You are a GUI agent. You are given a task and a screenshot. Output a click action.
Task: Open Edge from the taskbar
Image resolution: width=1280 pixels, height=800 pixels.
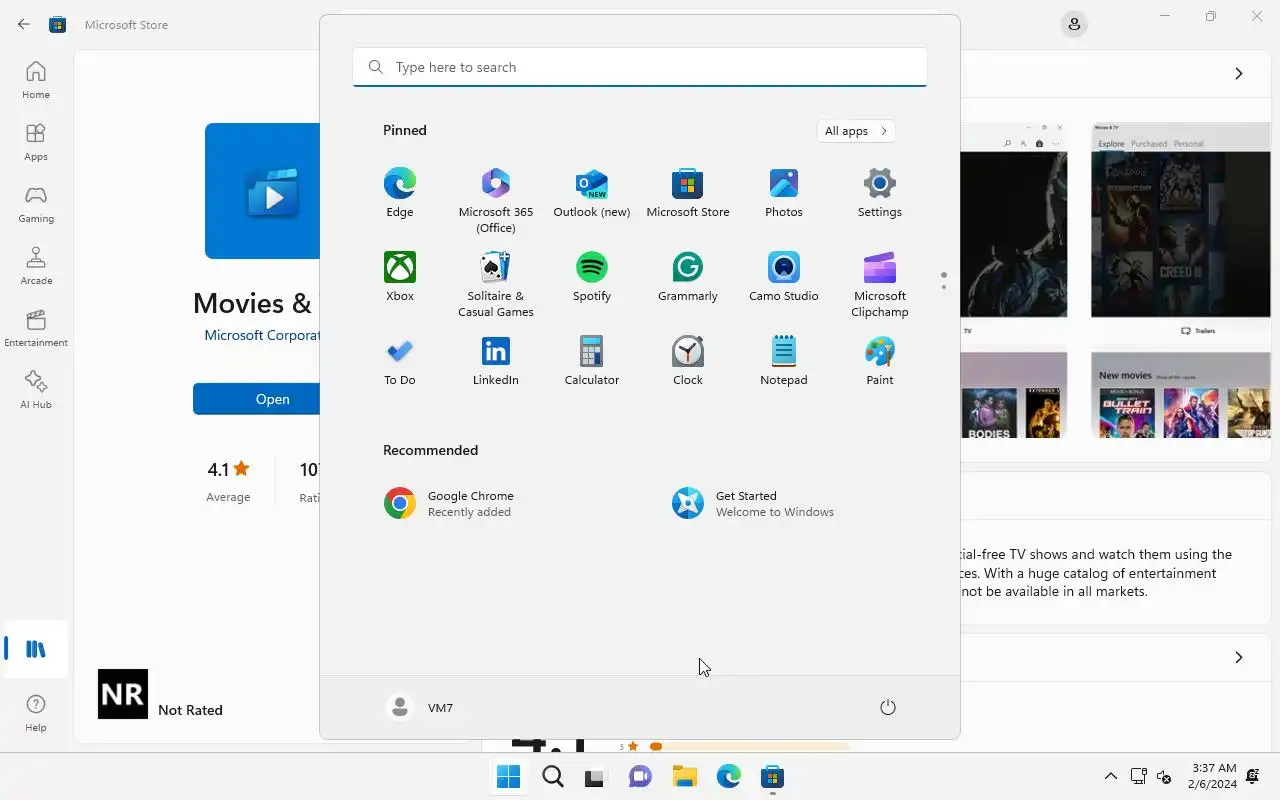tap(728, 777)
